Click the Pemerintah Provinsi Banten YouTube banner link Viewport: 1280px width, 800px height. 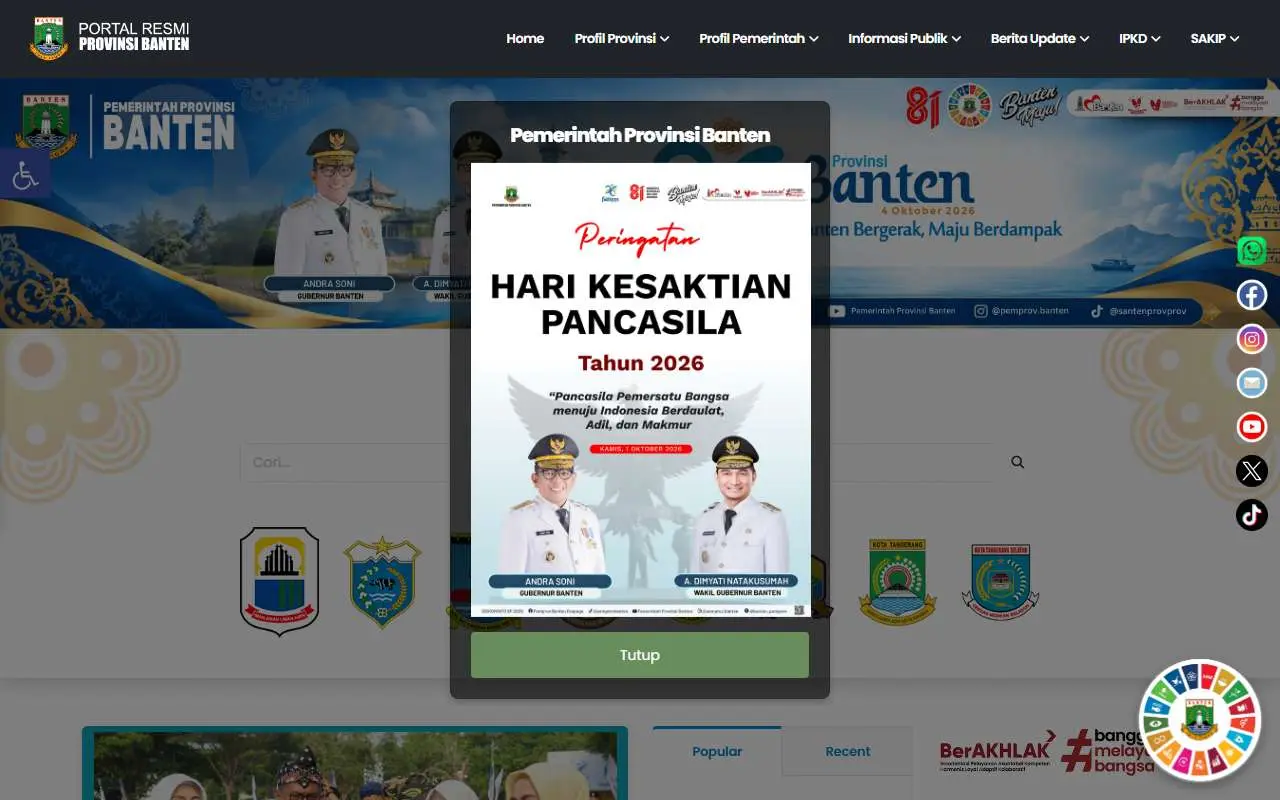pyautogui.click(x=892, y=311)
